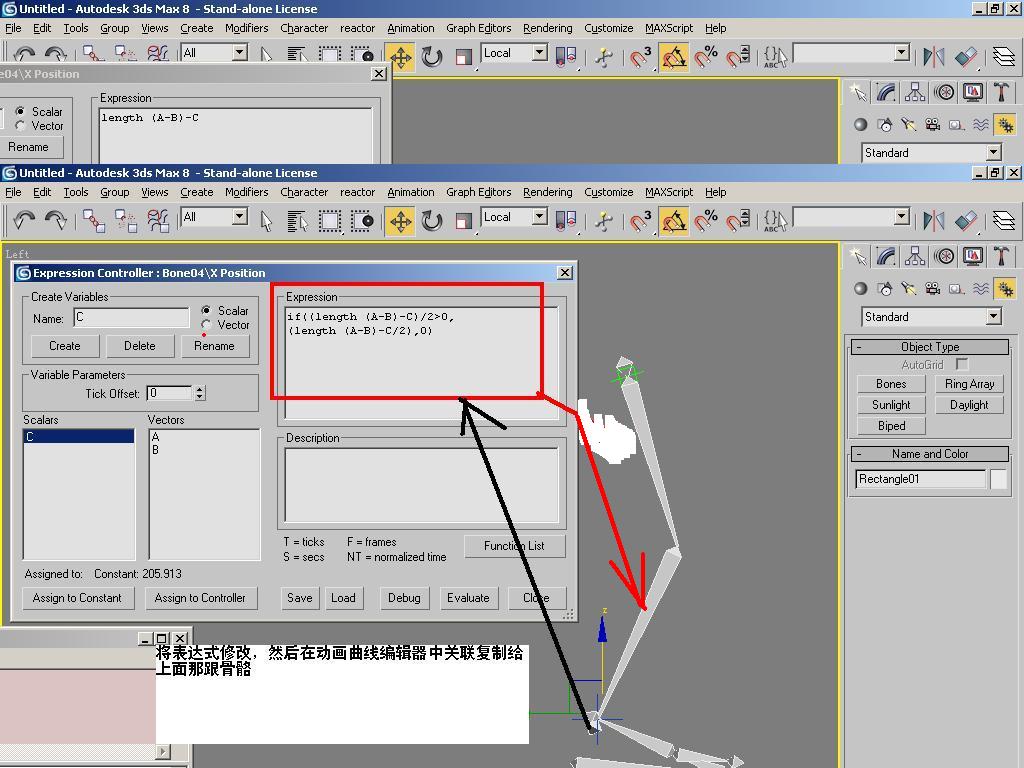Open Layer Manager in lower toolbar

pos(1004,221)
